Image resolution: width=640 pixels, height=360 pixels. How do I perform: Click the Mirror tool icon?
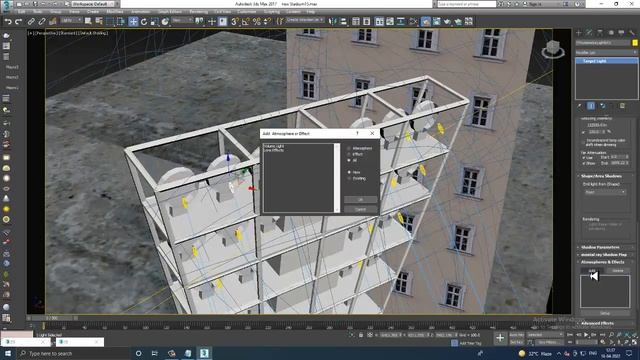coord(333,21)
